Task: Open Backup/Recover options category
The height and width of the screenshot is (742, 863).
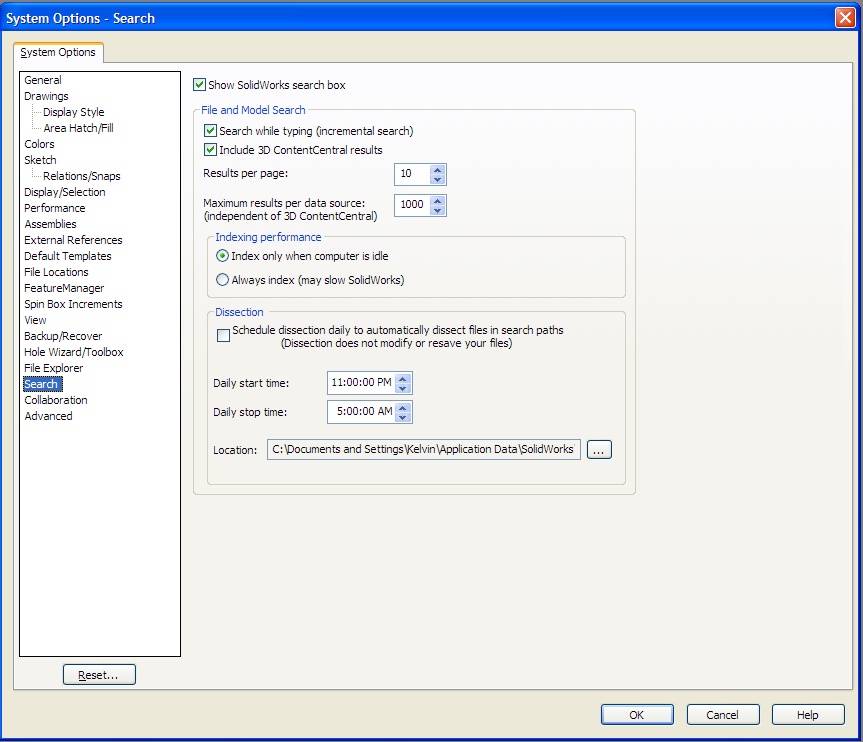Action: coord(63,336)
